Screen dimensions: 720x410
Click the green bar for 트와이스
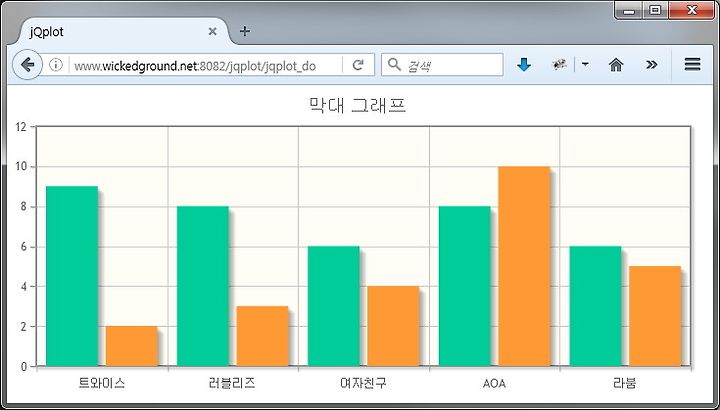72,276
